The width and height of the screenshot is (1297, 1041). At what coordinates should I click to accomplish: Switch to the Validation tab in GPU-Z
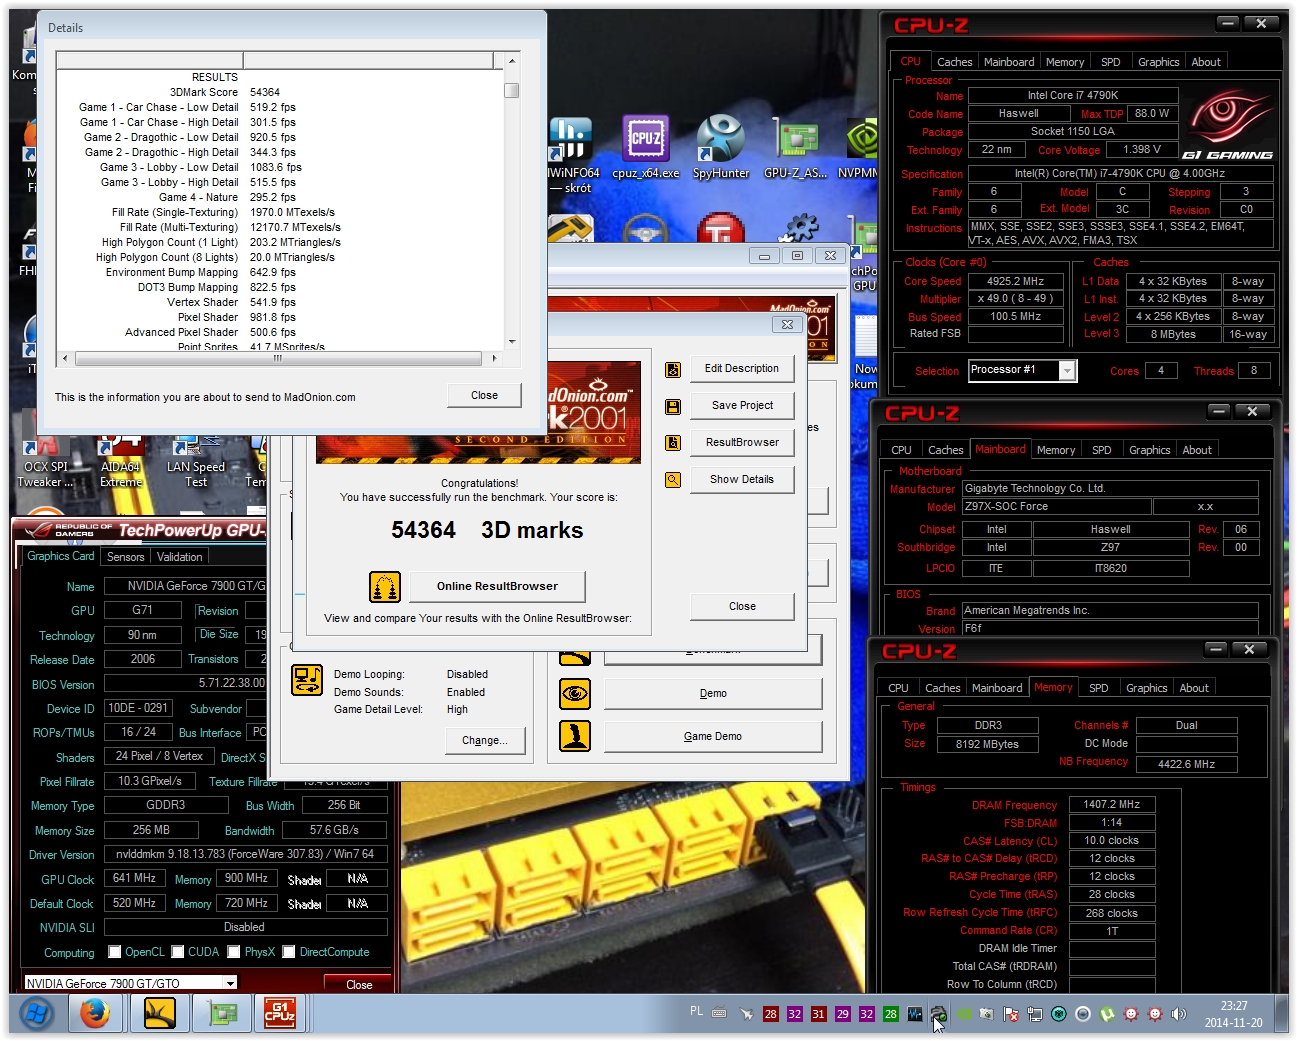[179, 557]
